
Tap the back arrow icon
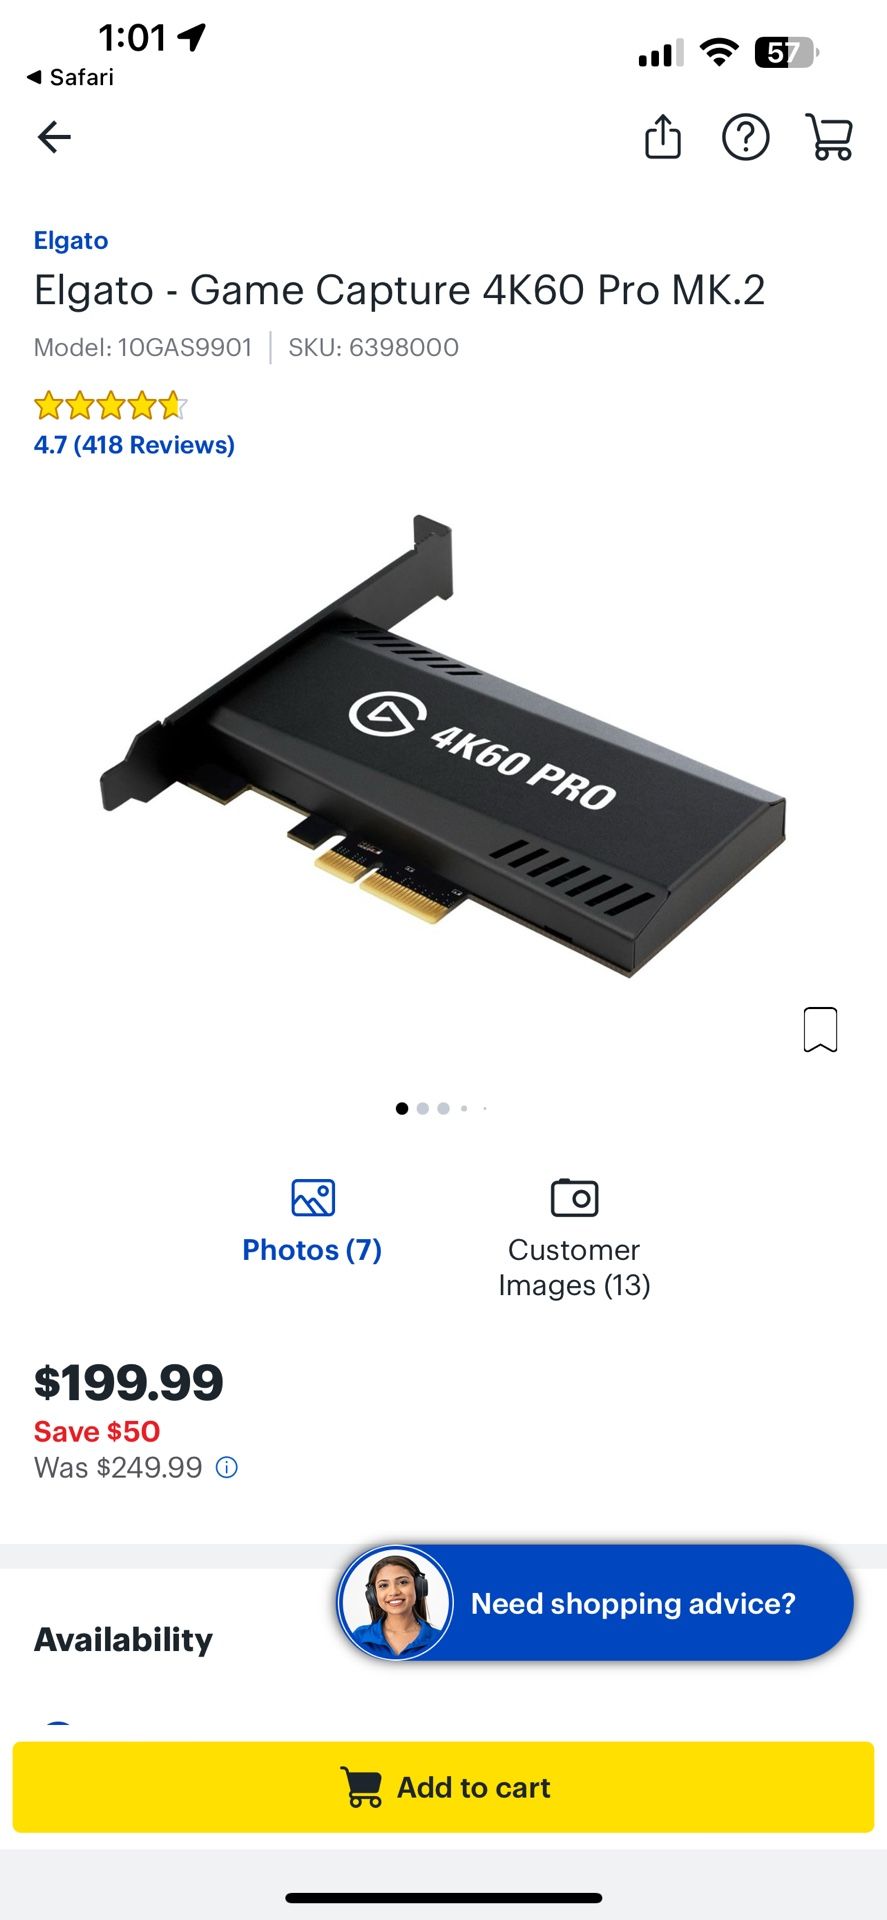coord(54,137)
